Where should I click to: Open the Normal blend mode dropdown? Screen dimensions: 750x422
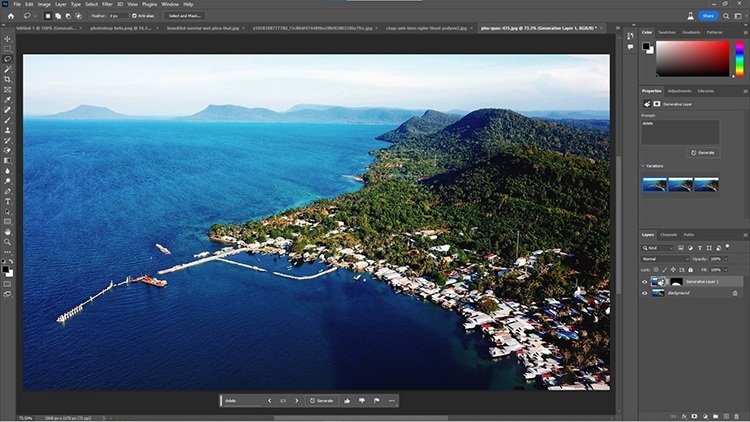[665, 259]
